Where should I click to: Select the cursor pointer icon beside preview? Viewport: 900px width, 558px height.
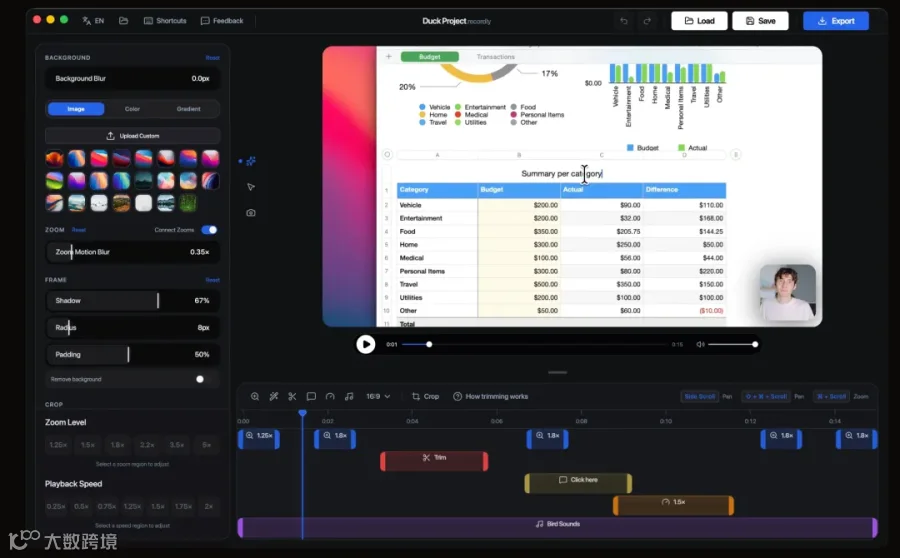251,187
